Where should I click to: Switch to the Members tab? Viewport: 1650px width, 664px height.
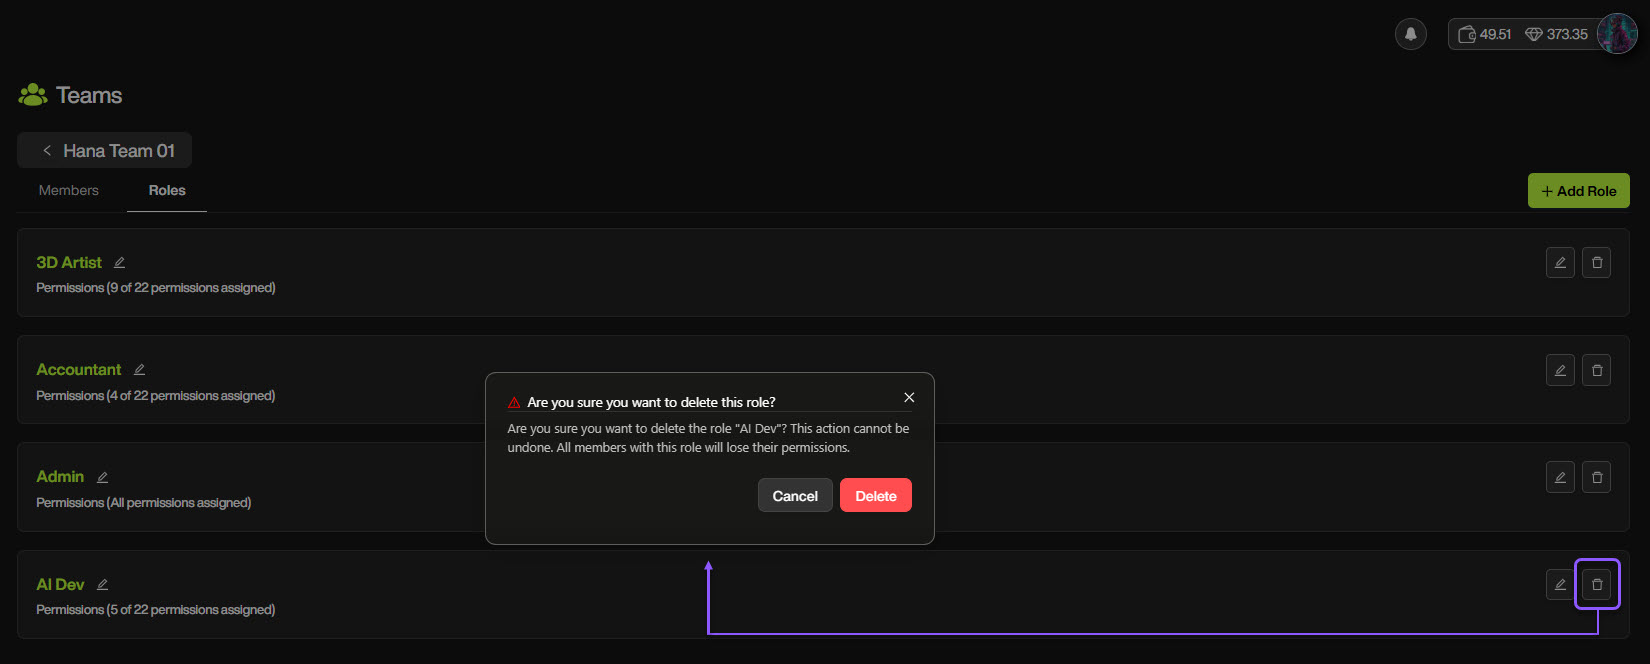tap(69, 190)
